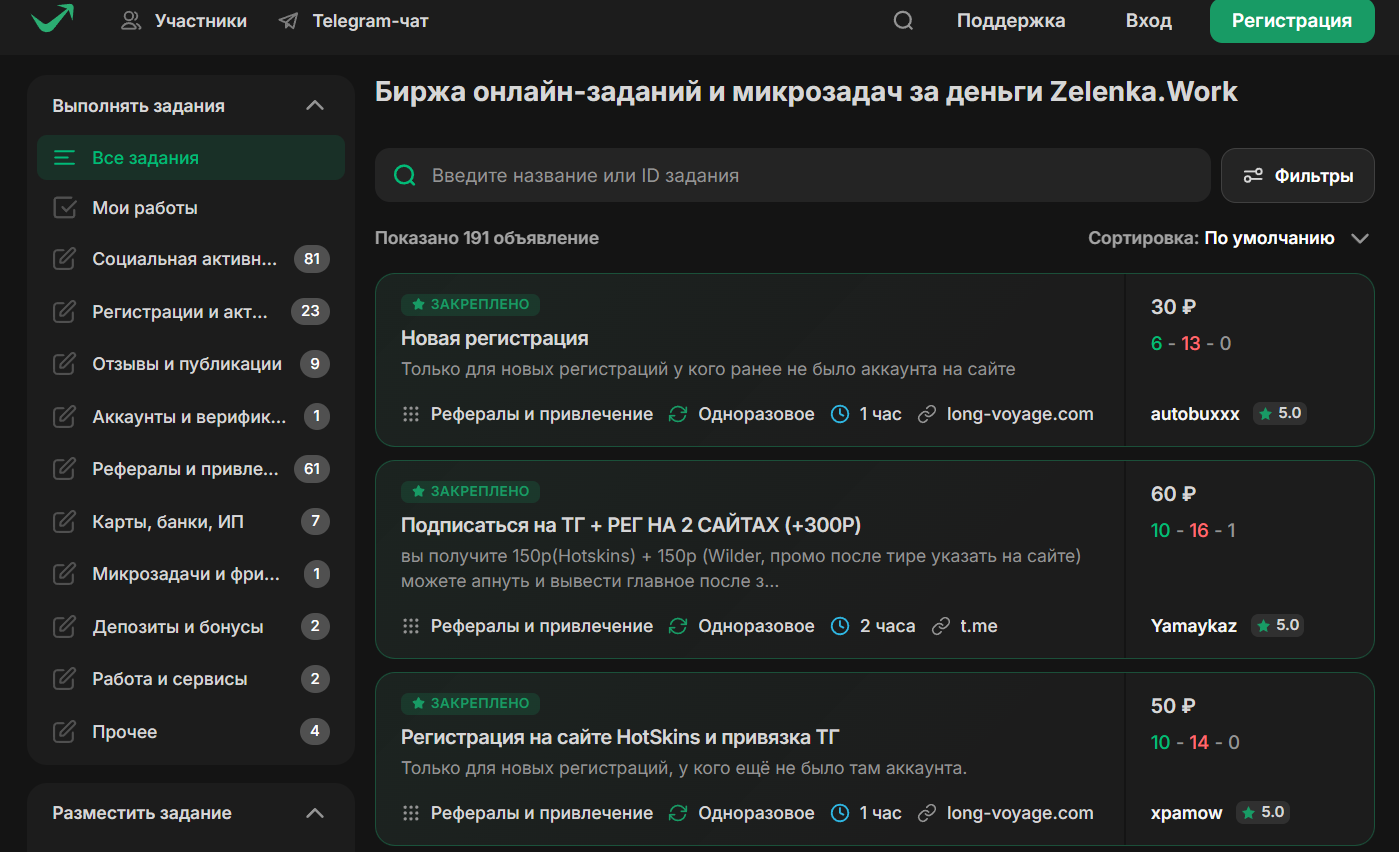Open task titled Новая регистрация
The image size is (1399, 852).
point(494,338)
